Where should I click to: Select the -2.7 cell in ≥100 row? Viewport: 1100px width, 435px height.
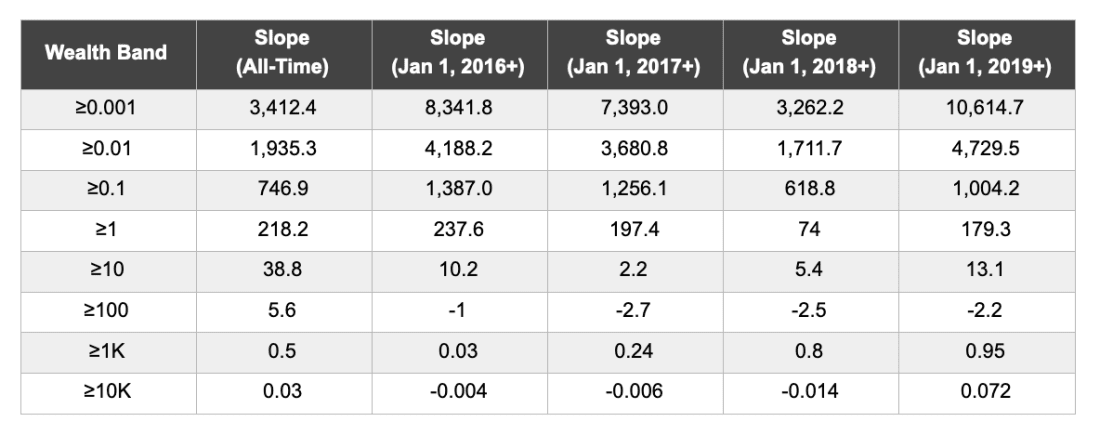(x=635, y=312)
